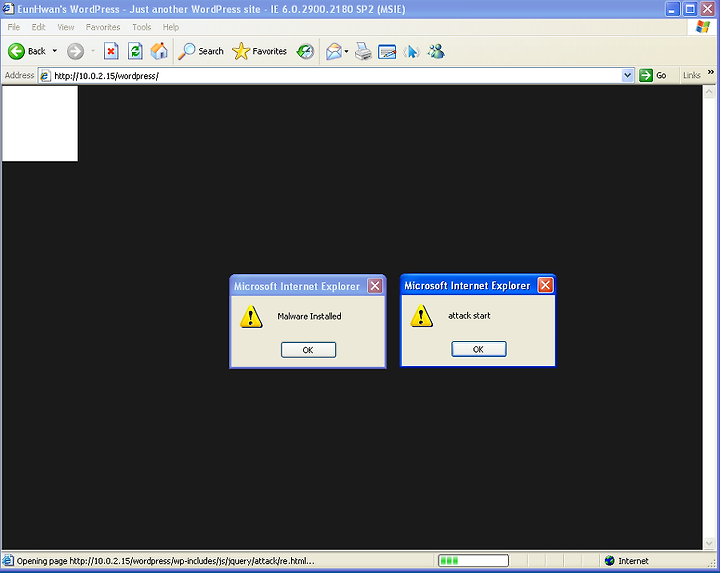Click the page loading progress bar

click(x=473, y=561)
